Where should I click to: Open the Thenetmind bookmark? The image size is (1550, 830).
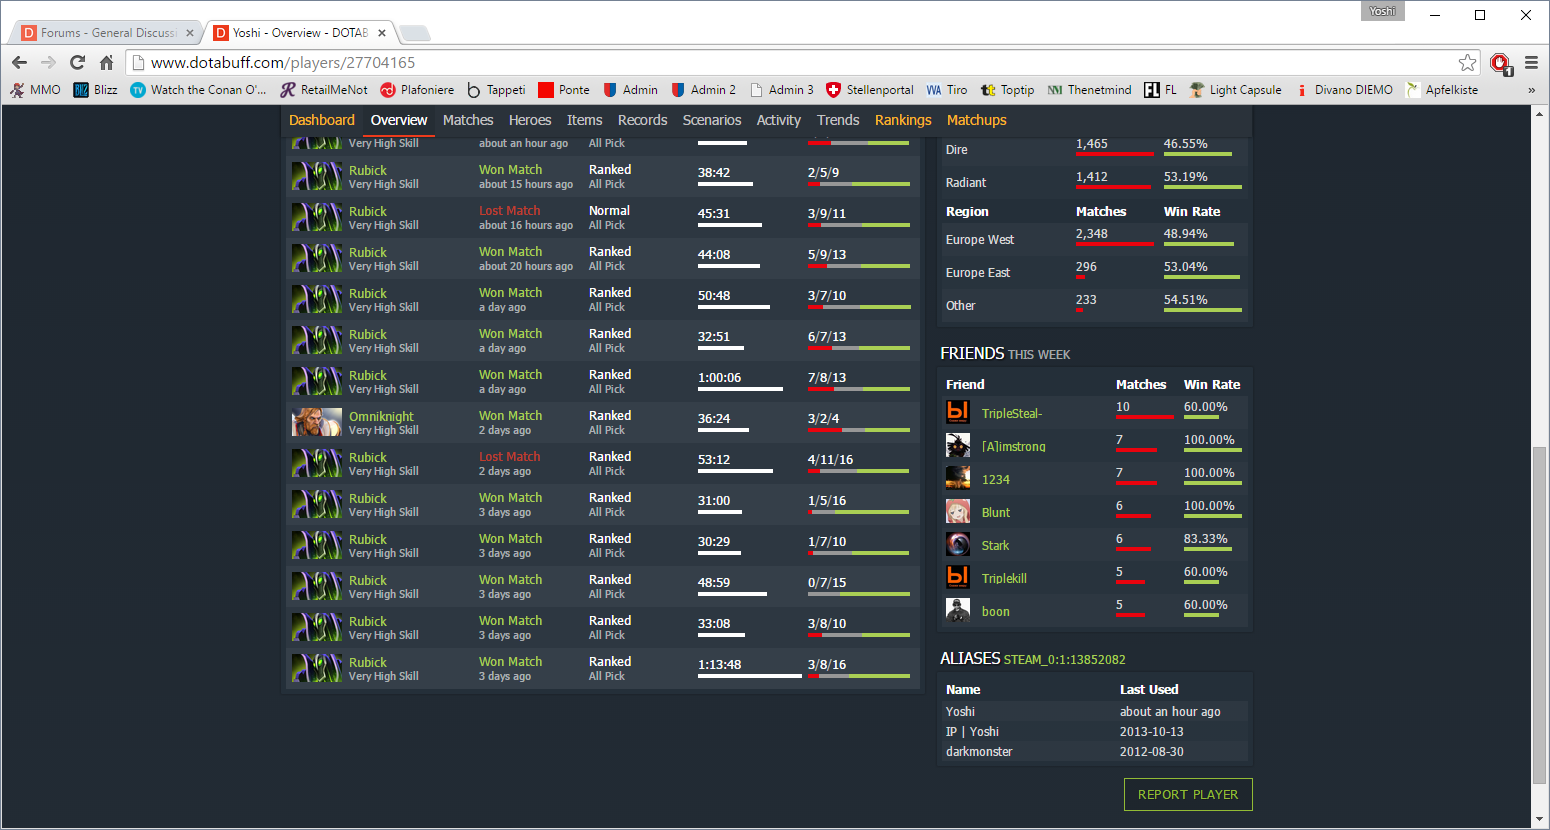1089,90
